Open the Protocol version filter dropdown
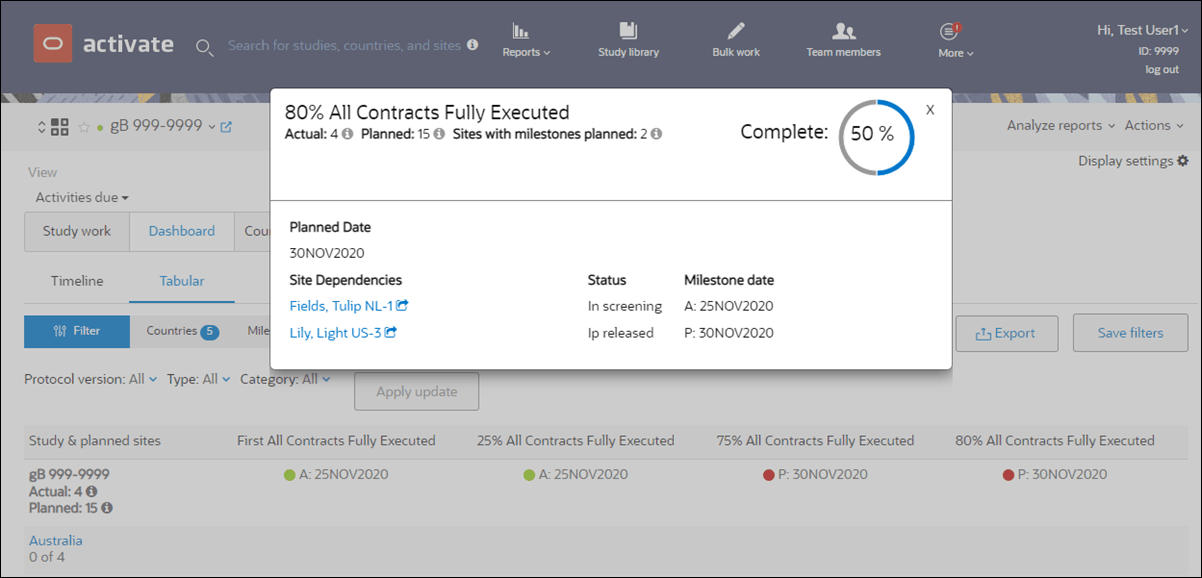The width and height of the screenshot is (1202, 578). pos(90,379)
